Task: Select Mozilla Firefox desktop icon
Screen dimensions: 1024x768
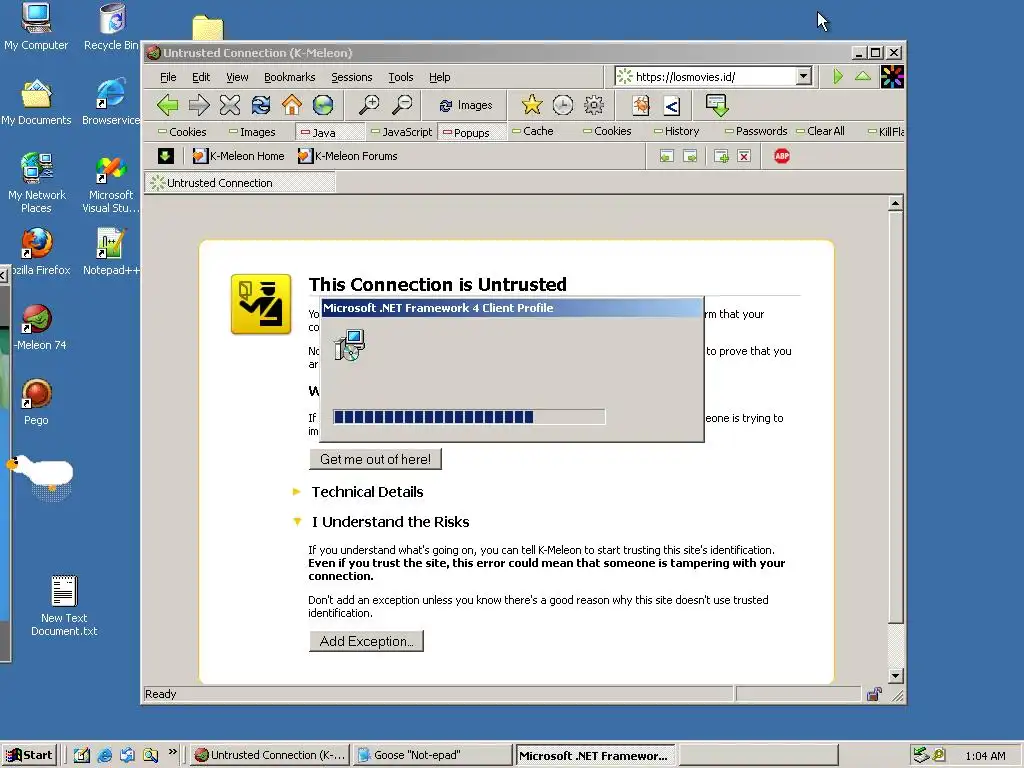Action: [x=38, y=251]
